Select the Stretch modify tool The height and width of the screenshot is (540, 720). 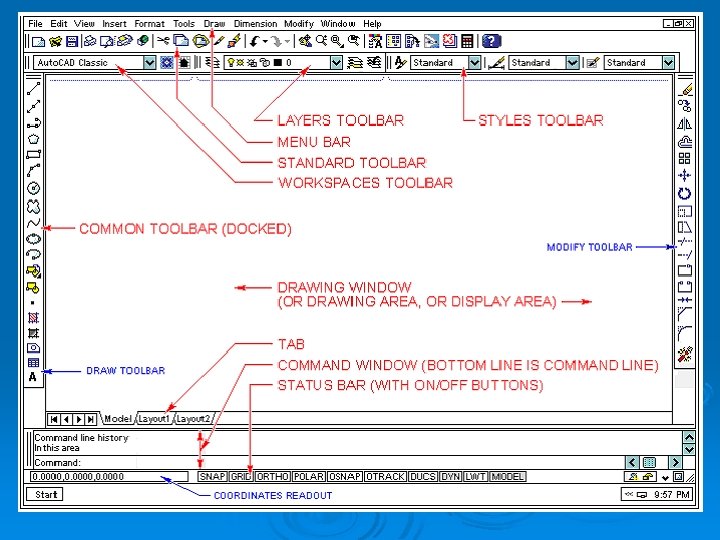tap(685, 227)
